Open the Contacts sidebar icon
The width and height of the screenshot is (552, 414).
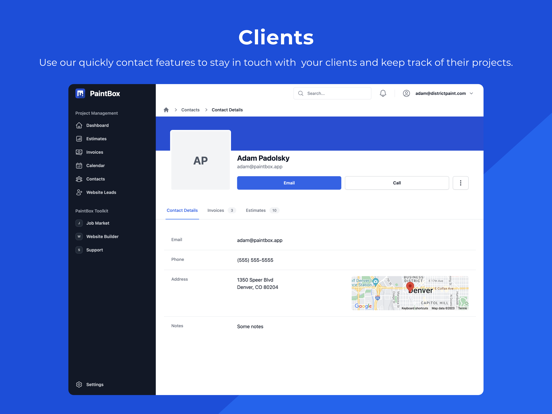tap(79, 179)
